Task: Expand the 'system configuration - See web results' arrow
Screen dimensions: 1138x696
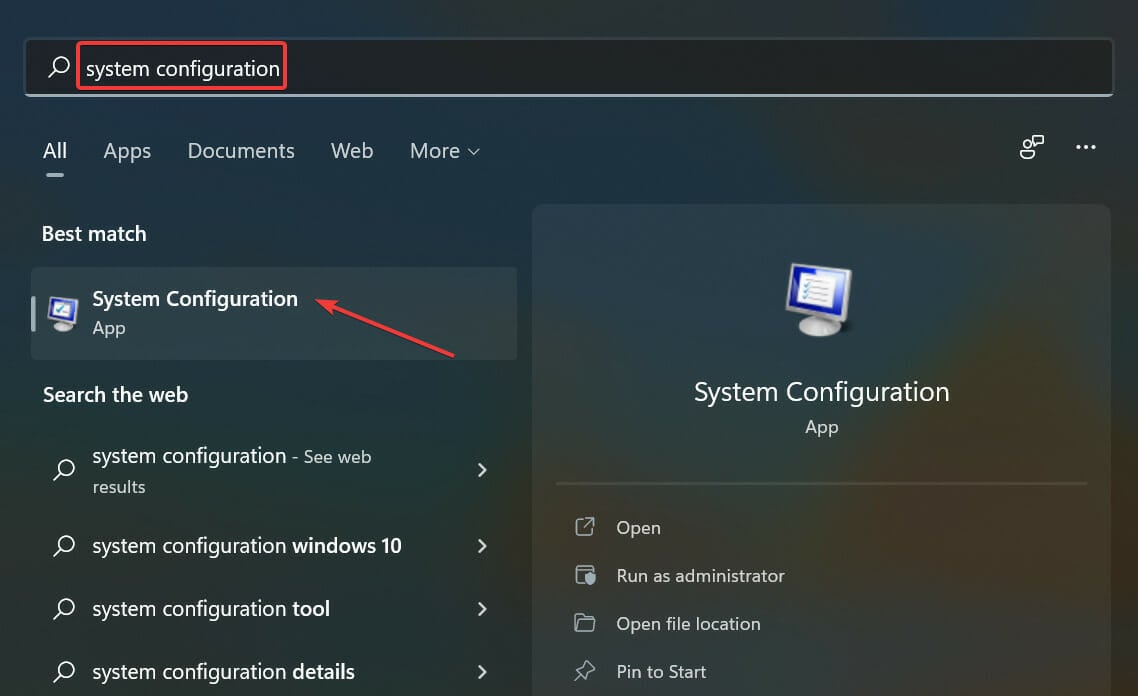Action: [x=482, y=470]
